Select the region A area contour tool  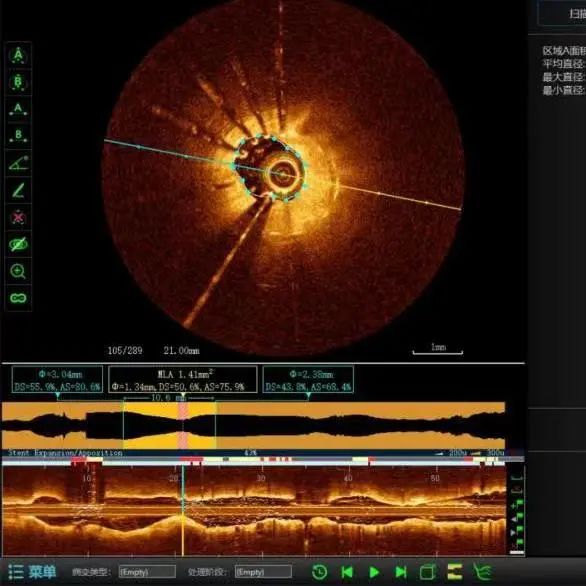18,55
